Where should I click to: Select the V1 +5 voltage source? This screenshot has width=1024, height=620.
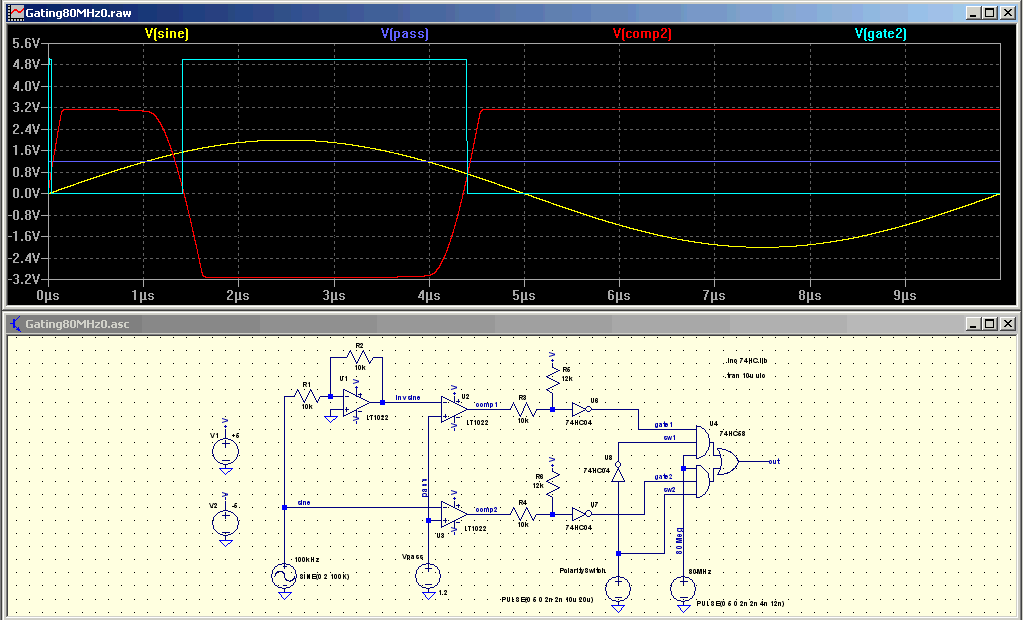[225, 451]
